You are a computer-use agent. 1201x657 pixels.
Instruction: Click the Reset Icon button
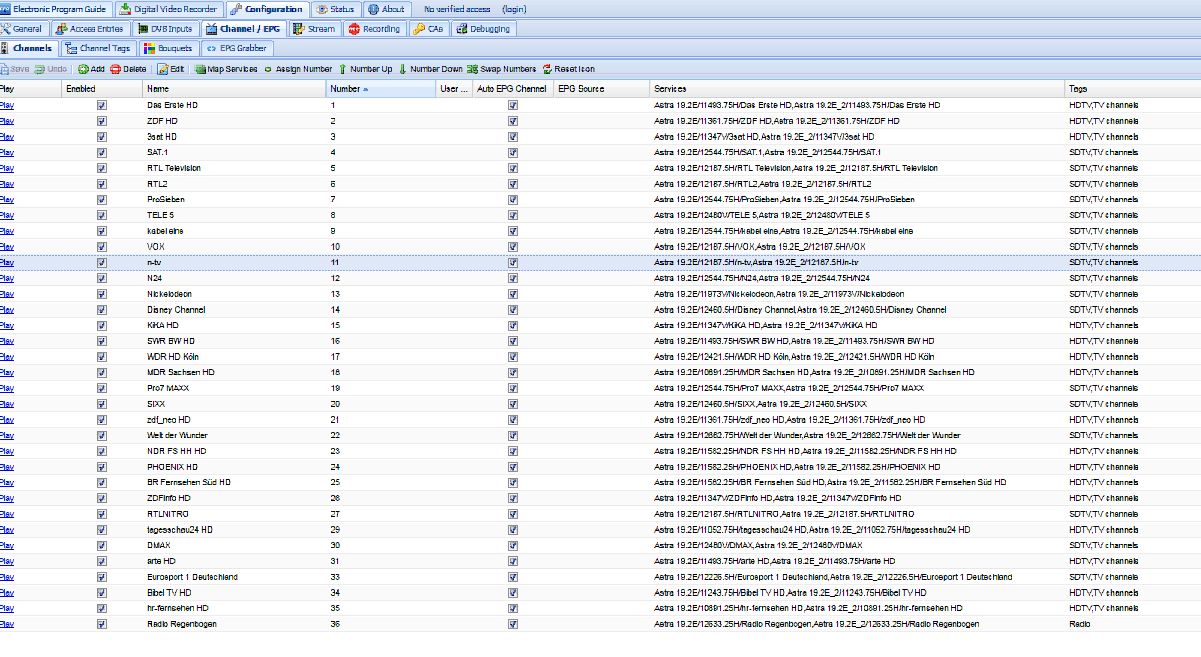coord(568,69)
